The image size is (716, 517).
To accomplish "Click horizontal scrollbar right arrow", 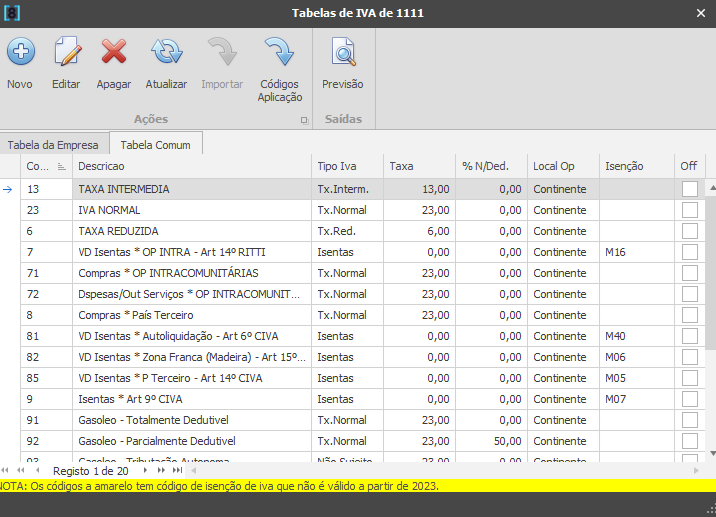I will [696, 470].
